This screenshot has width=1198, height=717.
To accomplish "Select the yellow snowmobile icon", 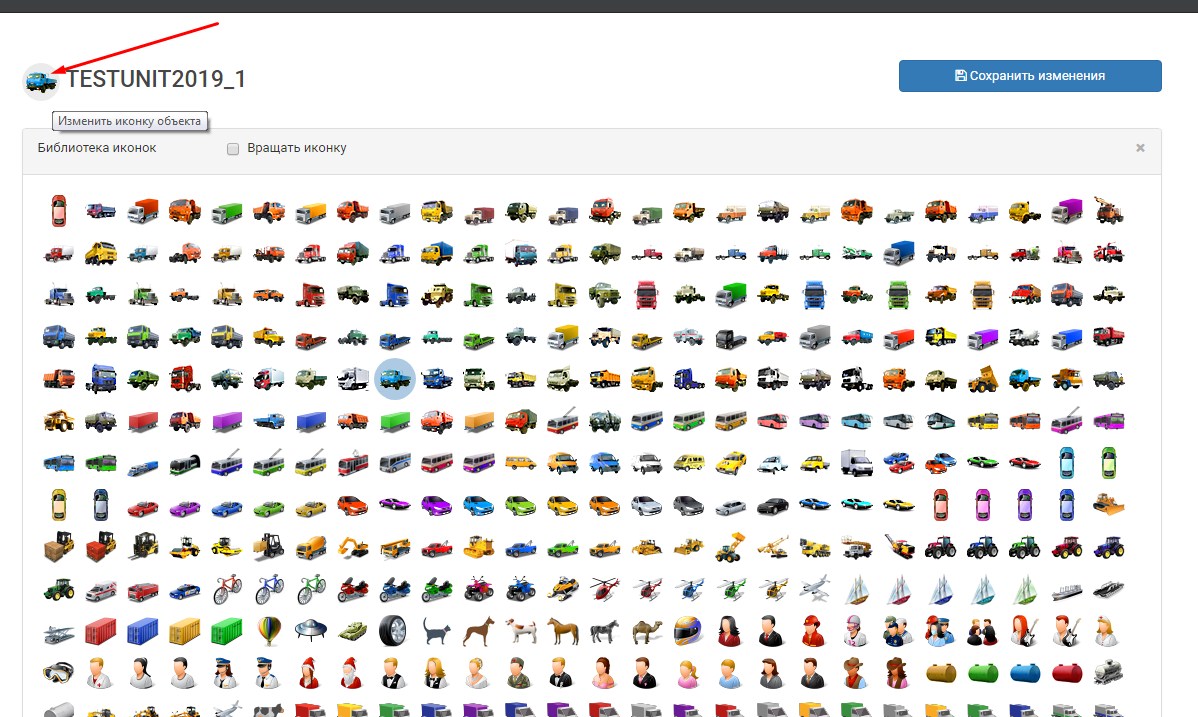I will (x=563, y=588).
